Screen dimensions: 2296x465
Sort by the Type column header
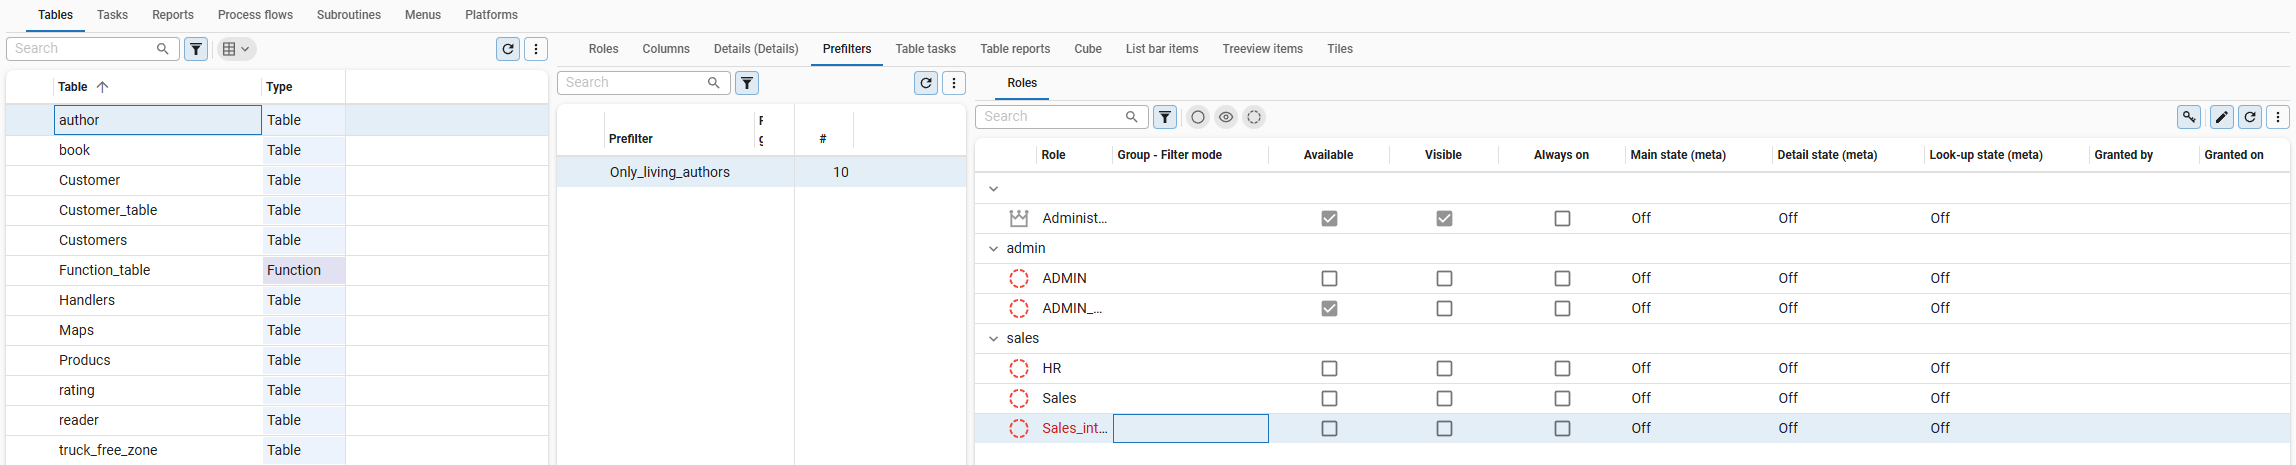pyautogui.click(x=279, y=87)
